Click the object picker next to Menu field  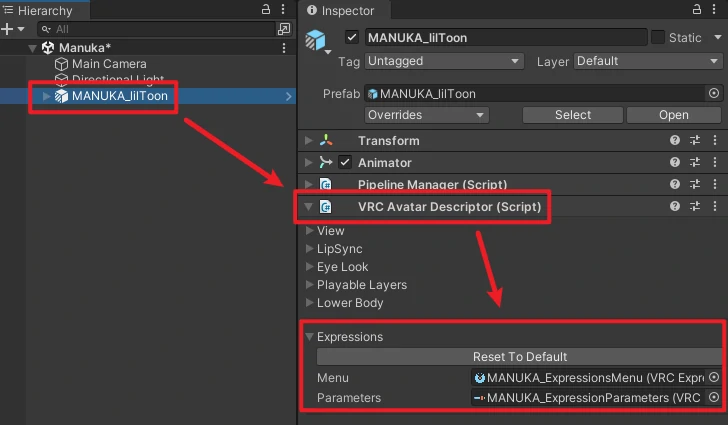(x=713, y=378)
